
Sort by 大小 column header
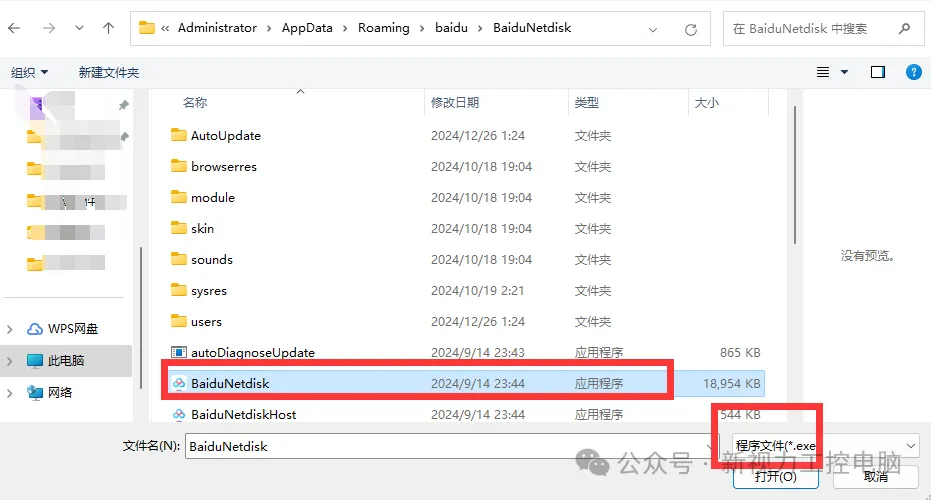pyautogui.click(x=707, y=103)
